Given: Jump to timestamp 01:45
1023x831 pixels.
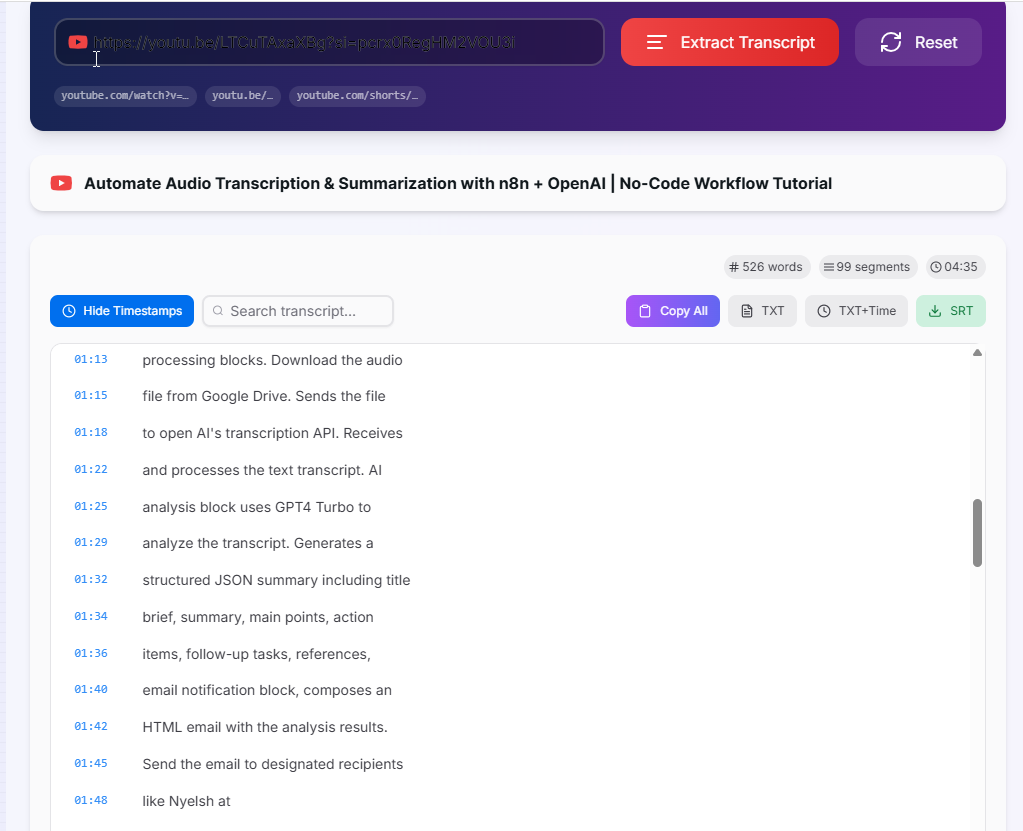Looking at the screenshot, I should point(91,763).
